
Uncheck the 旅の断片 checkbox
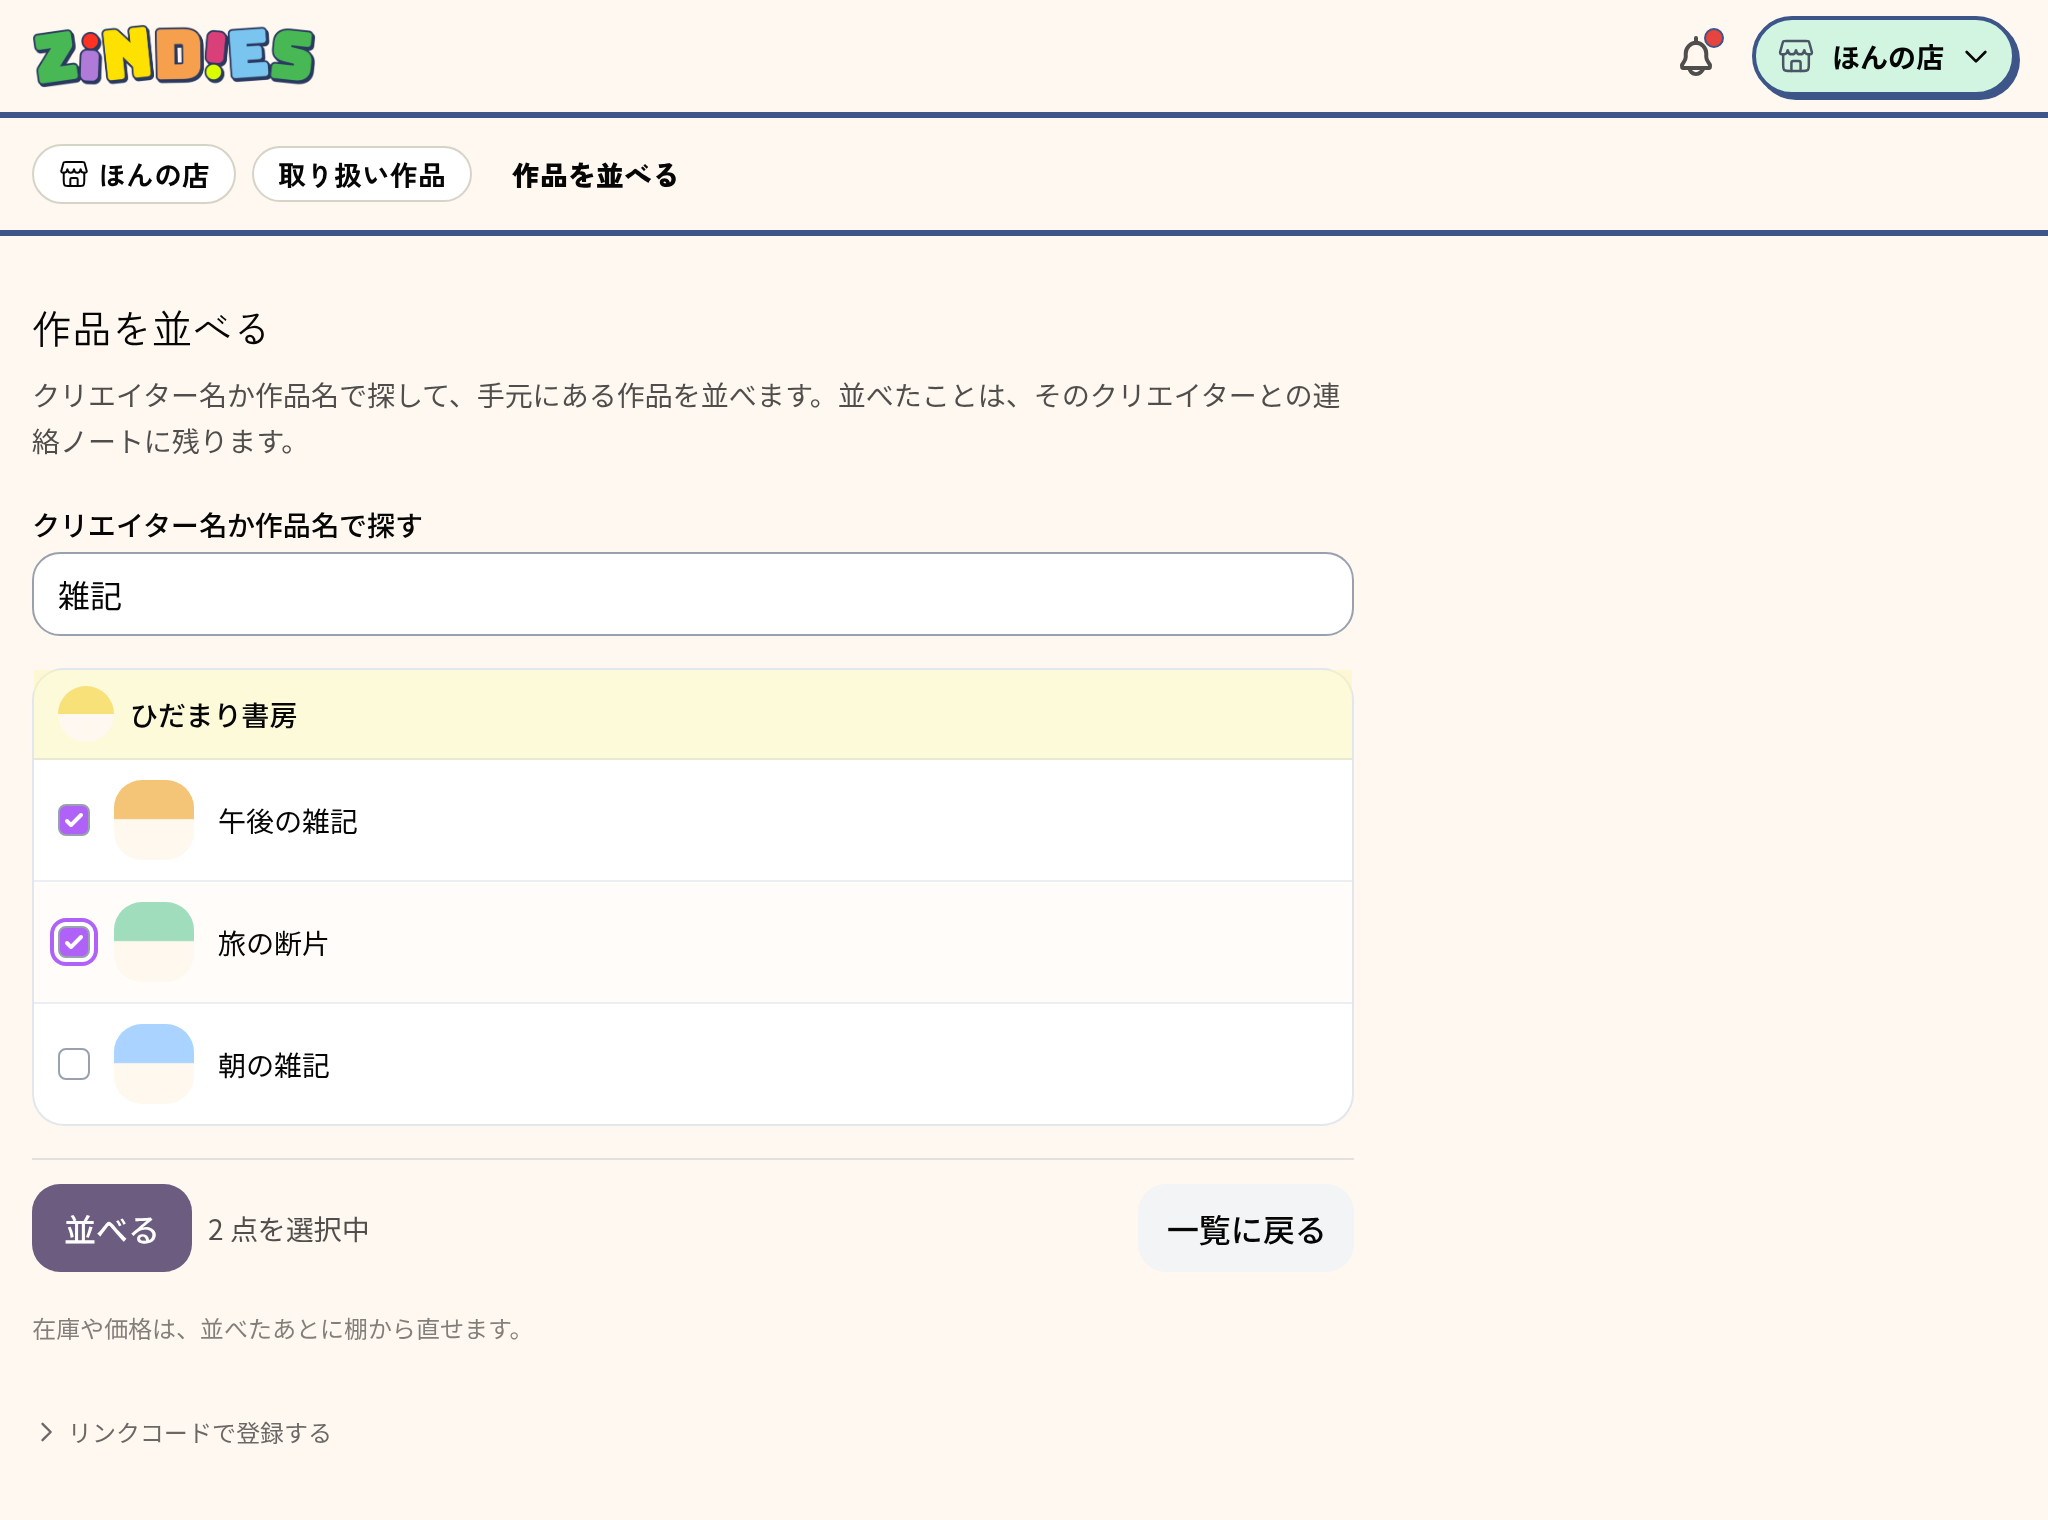[x=74, y=943]
